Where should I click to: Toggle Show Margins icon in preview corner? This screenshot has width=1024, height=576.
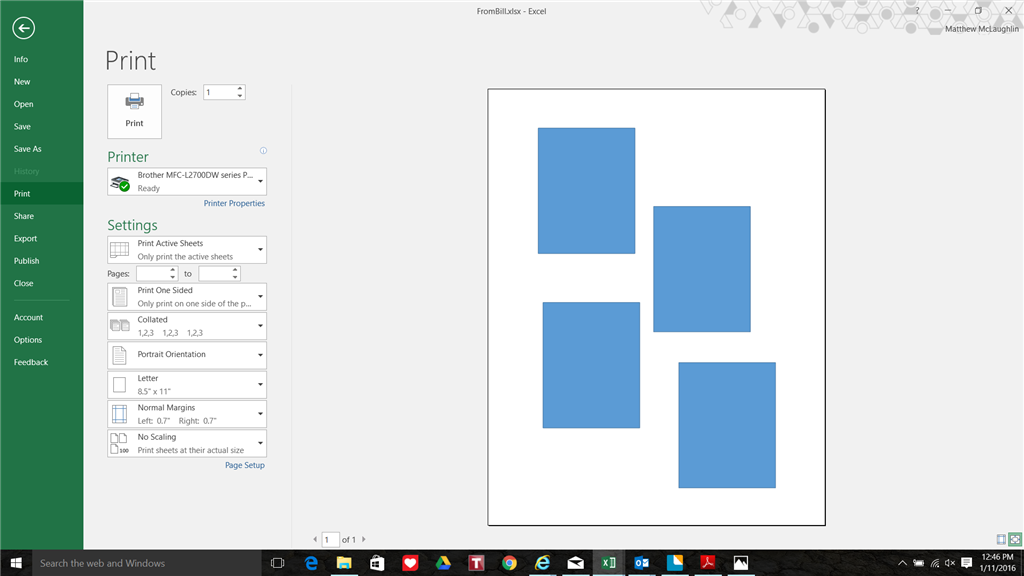click(x=1001, y=539)
